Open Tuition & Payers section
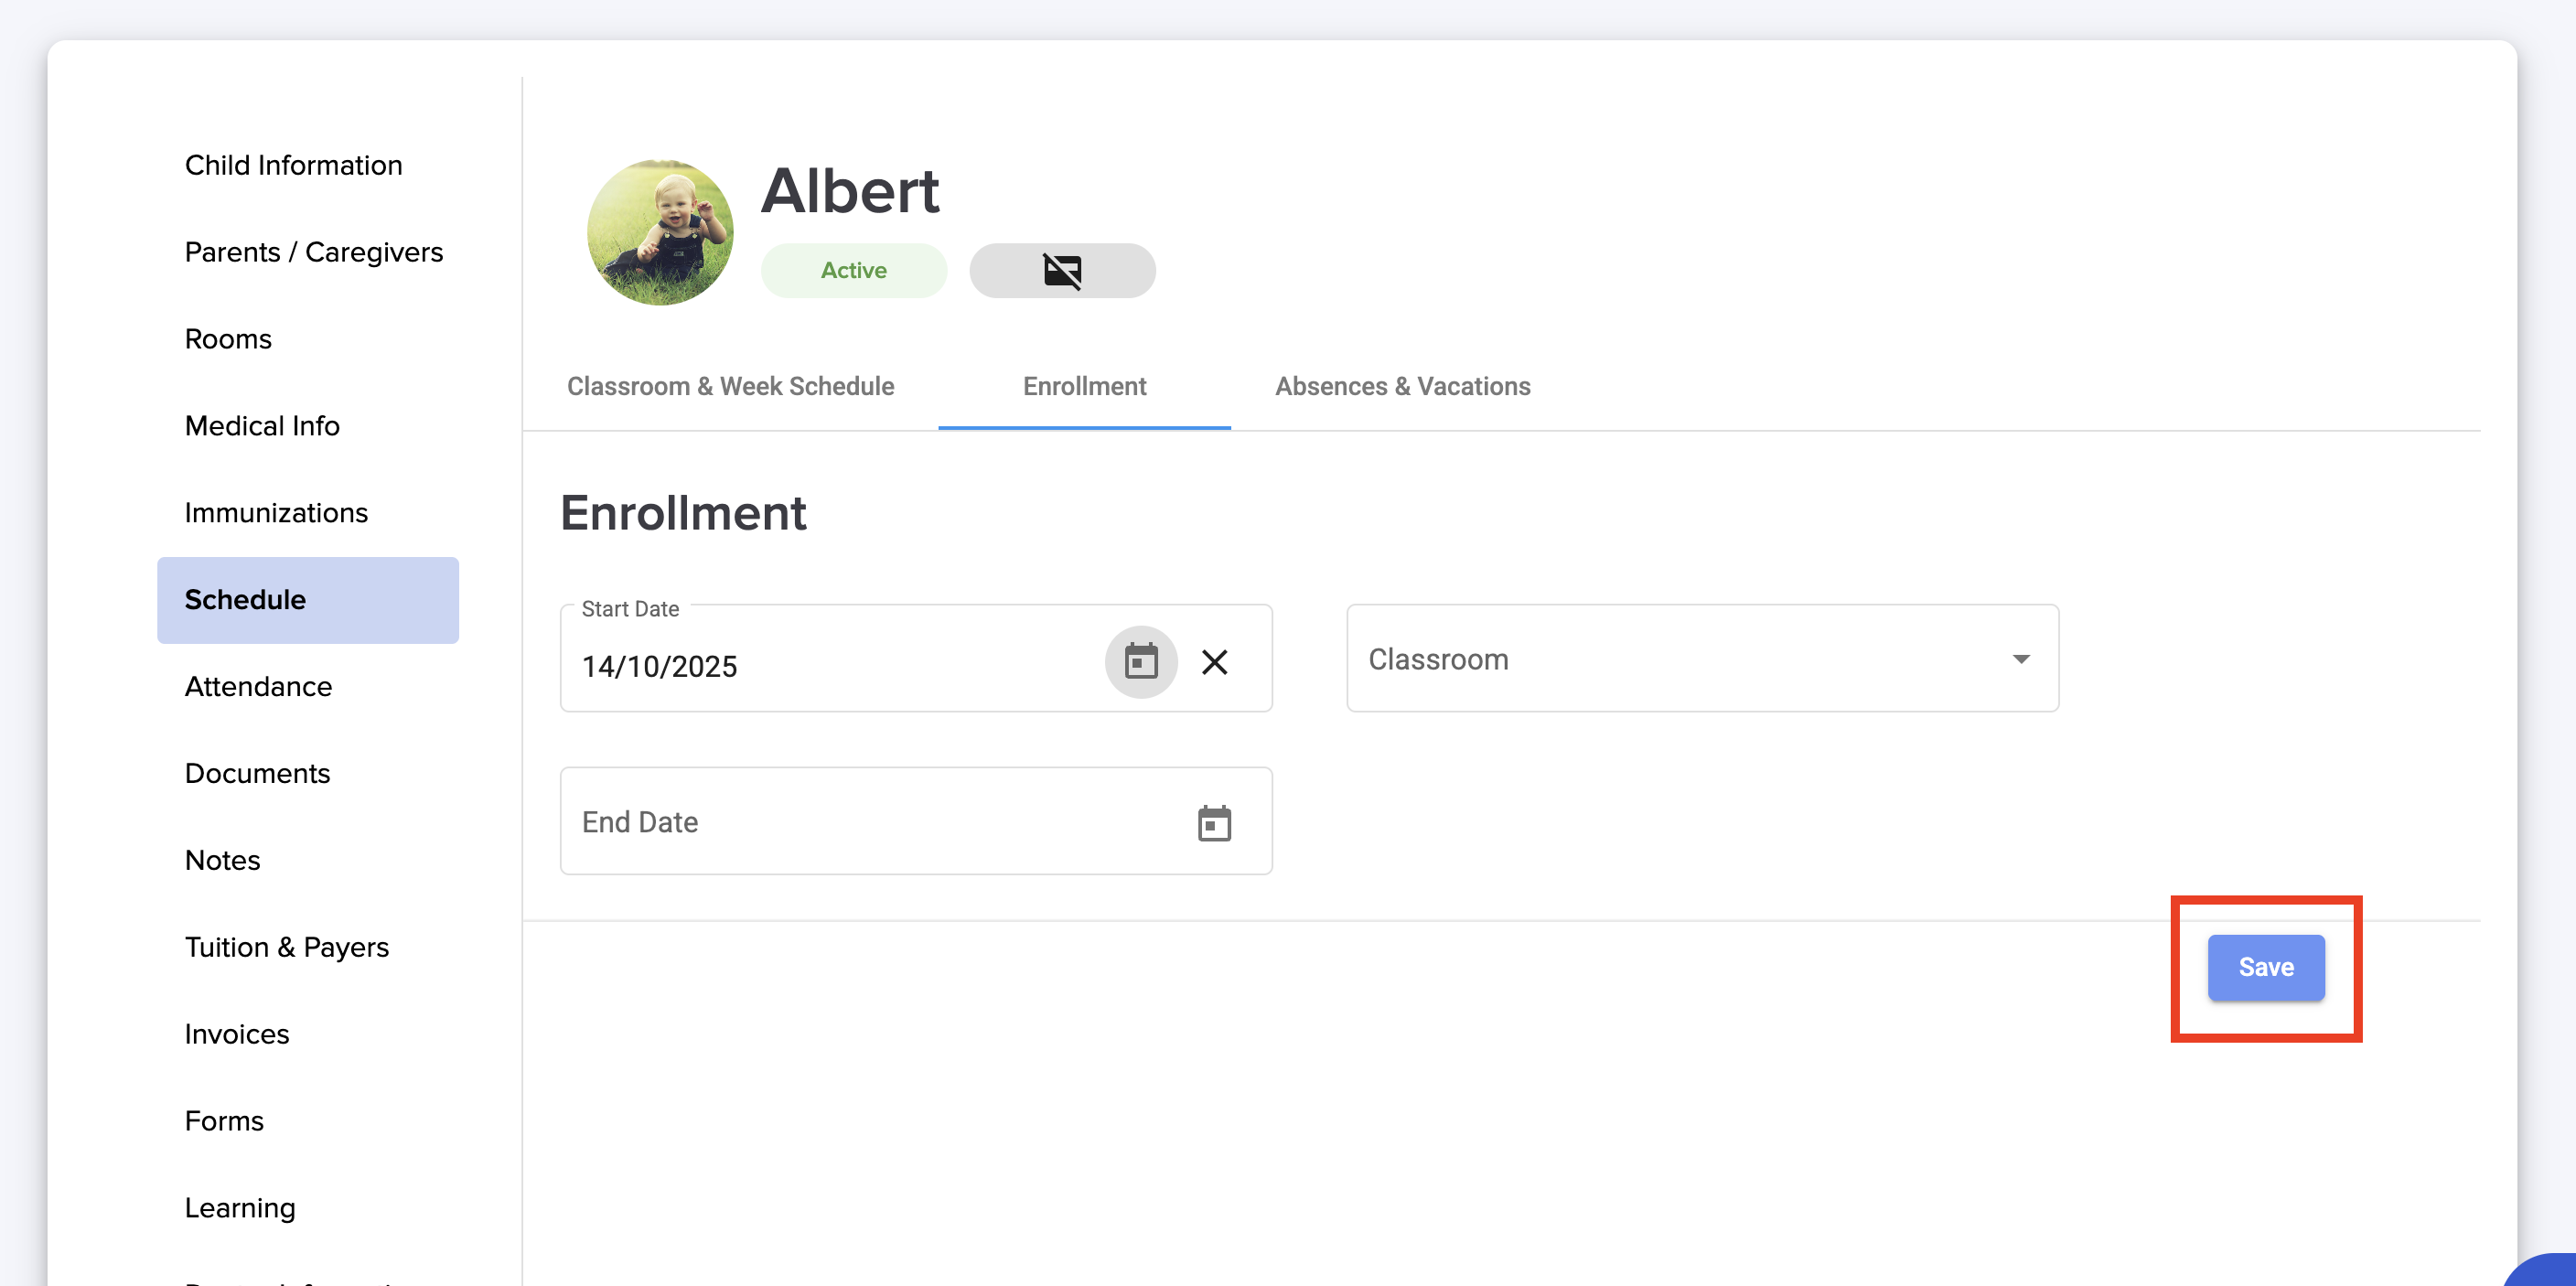The height and width of the screenshot is (1286, 2576). (x=286, y=947)
